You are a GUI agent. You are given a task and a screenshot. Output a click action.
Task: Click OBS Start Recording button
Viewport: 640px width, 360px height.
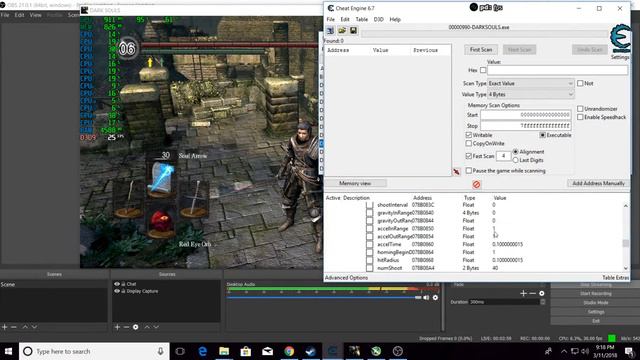pyautogui.click(x=596, y=293)
